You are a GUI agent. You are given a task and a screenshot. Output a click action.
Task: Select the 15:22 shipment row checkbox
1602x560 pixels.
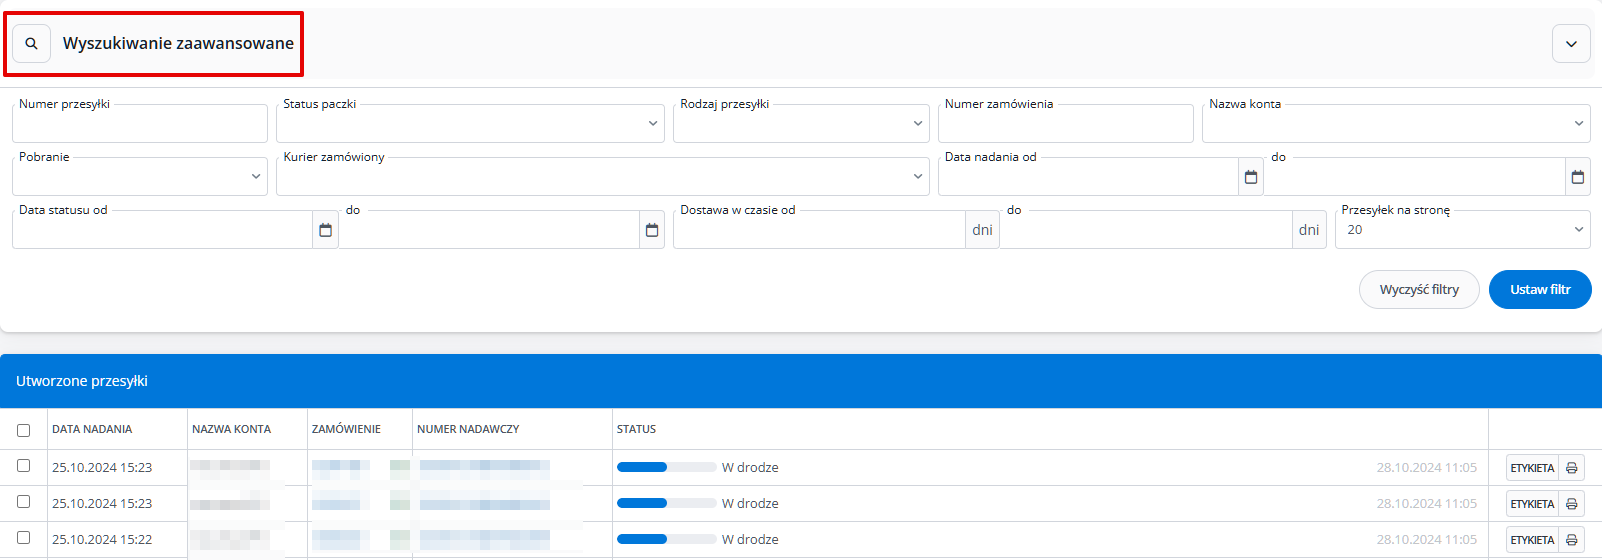pyautogui.click(x=23, y=538)
